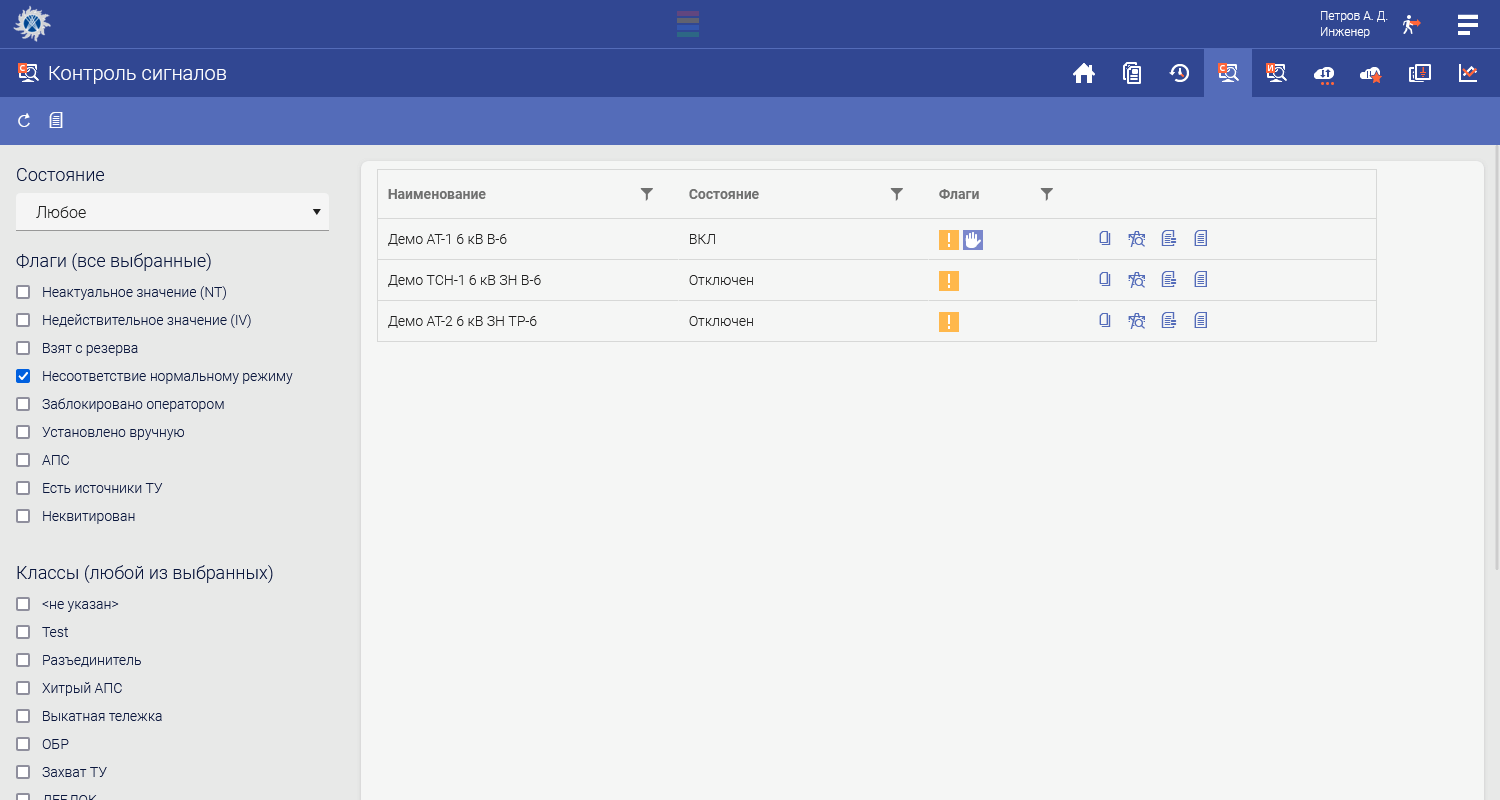Screen dimensions: 1500x800
Task: Click the copy icon for Демо АТ-1 row
Action: tap(1105, 239)
